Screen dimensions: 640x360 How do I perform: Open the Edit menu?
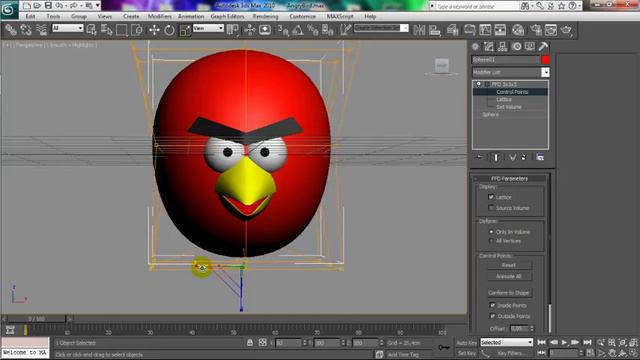tap(30, 16)
